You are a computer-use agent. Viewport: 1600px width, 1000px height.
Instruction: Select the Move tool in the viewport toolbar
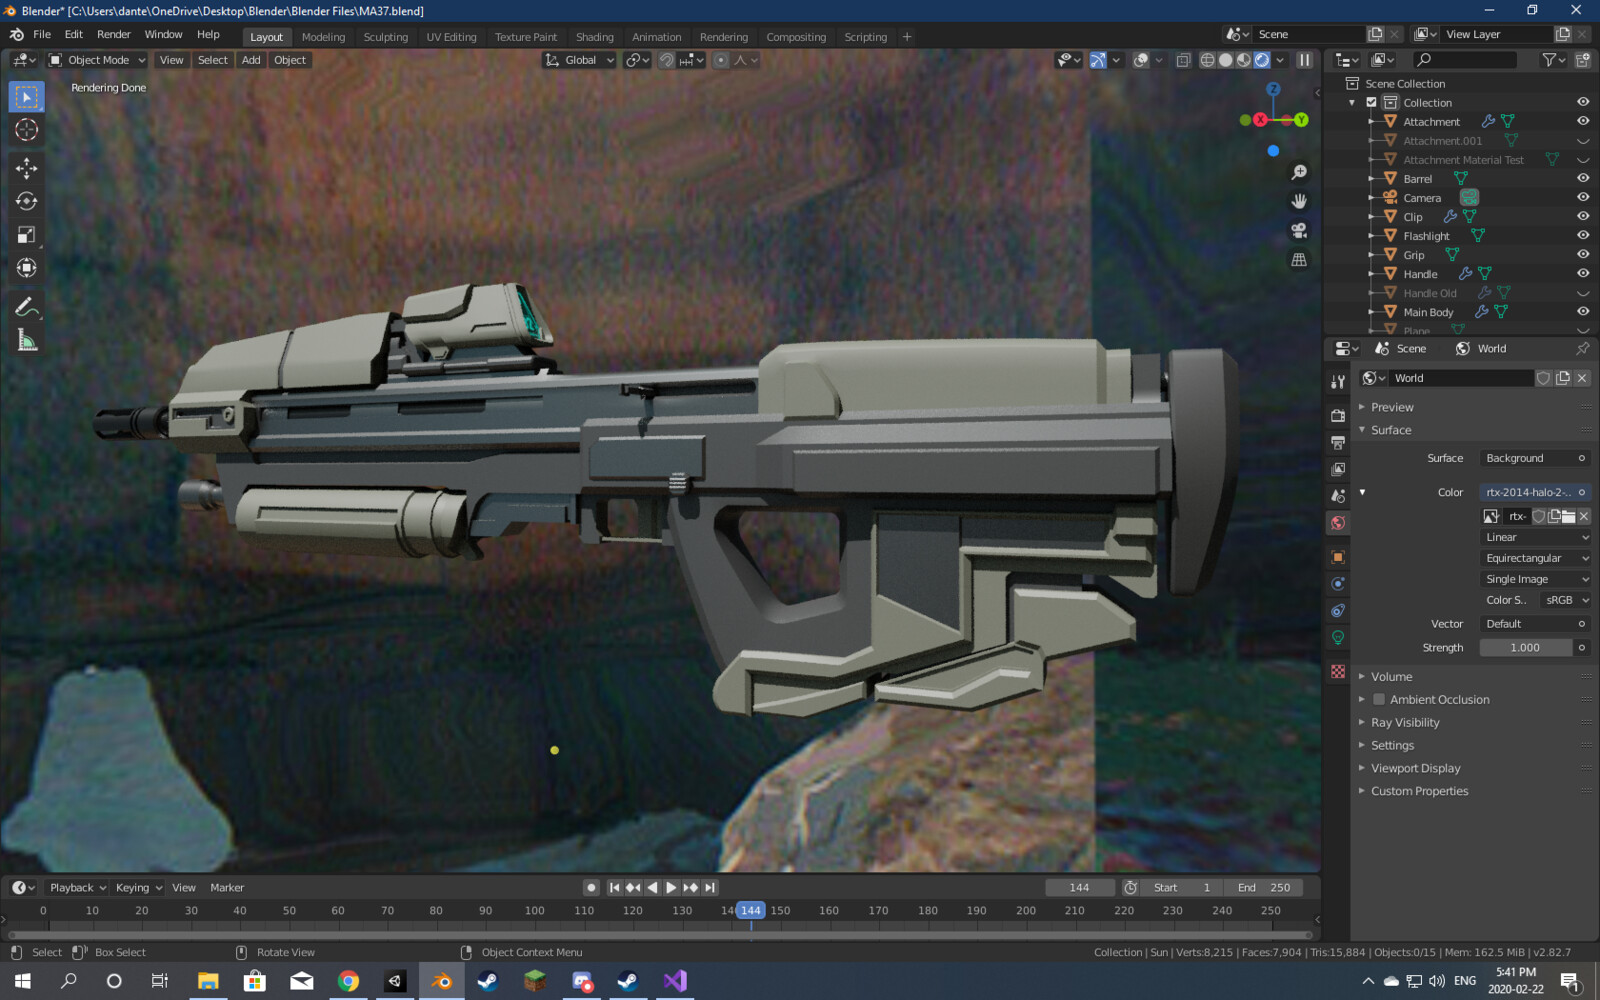click(x=25, y=168)
